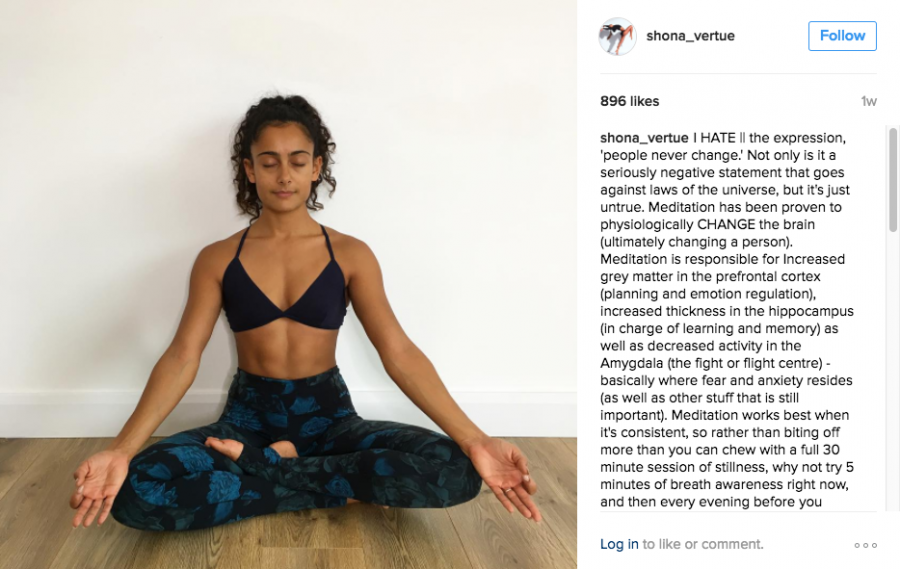The height and width of the screenshot is (569, 900).
Task: Open shona_vertue username in the post header
Action: [690, 36]
